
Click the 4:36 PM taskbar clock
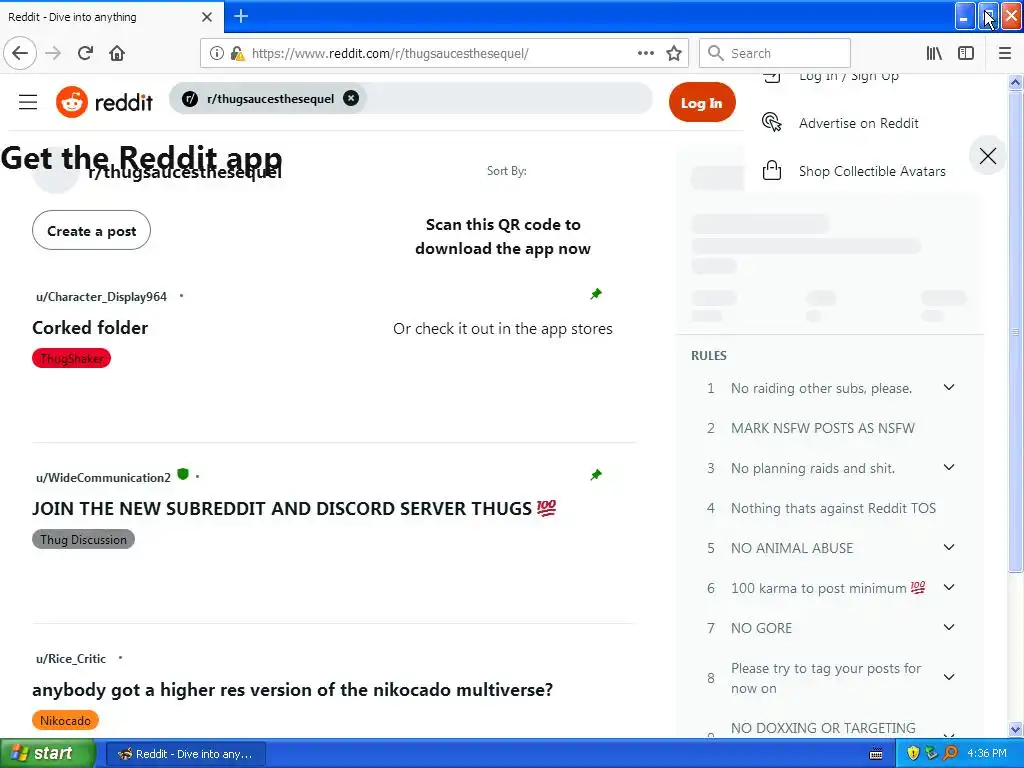click(987, 753)
